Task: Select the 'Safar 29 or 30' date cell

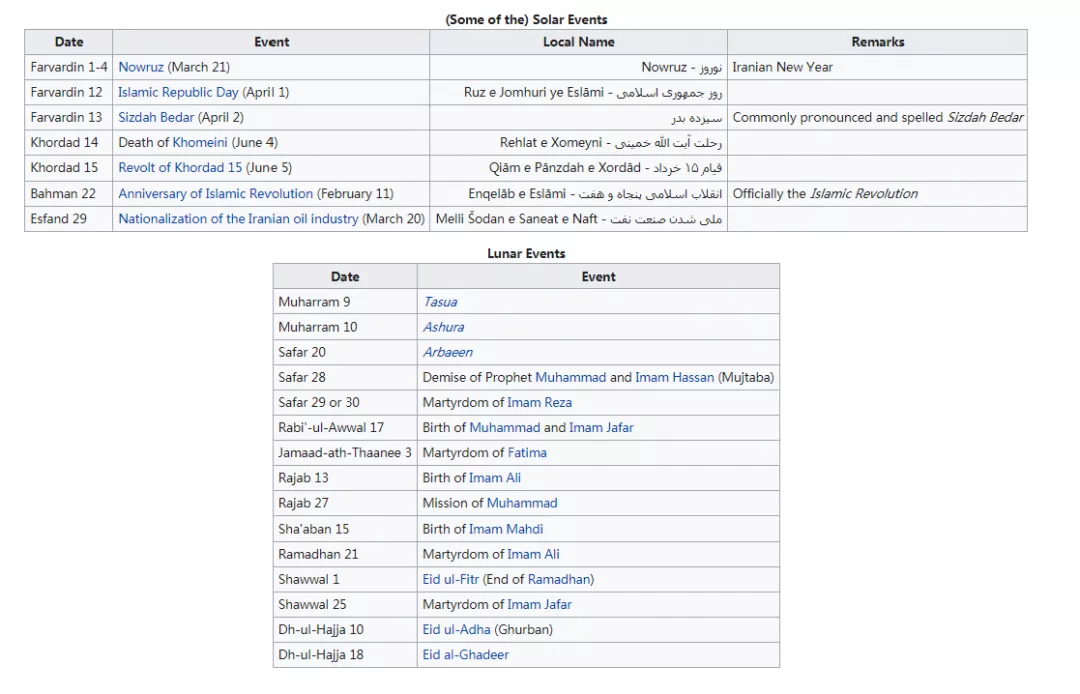Action: coord(345,403)
